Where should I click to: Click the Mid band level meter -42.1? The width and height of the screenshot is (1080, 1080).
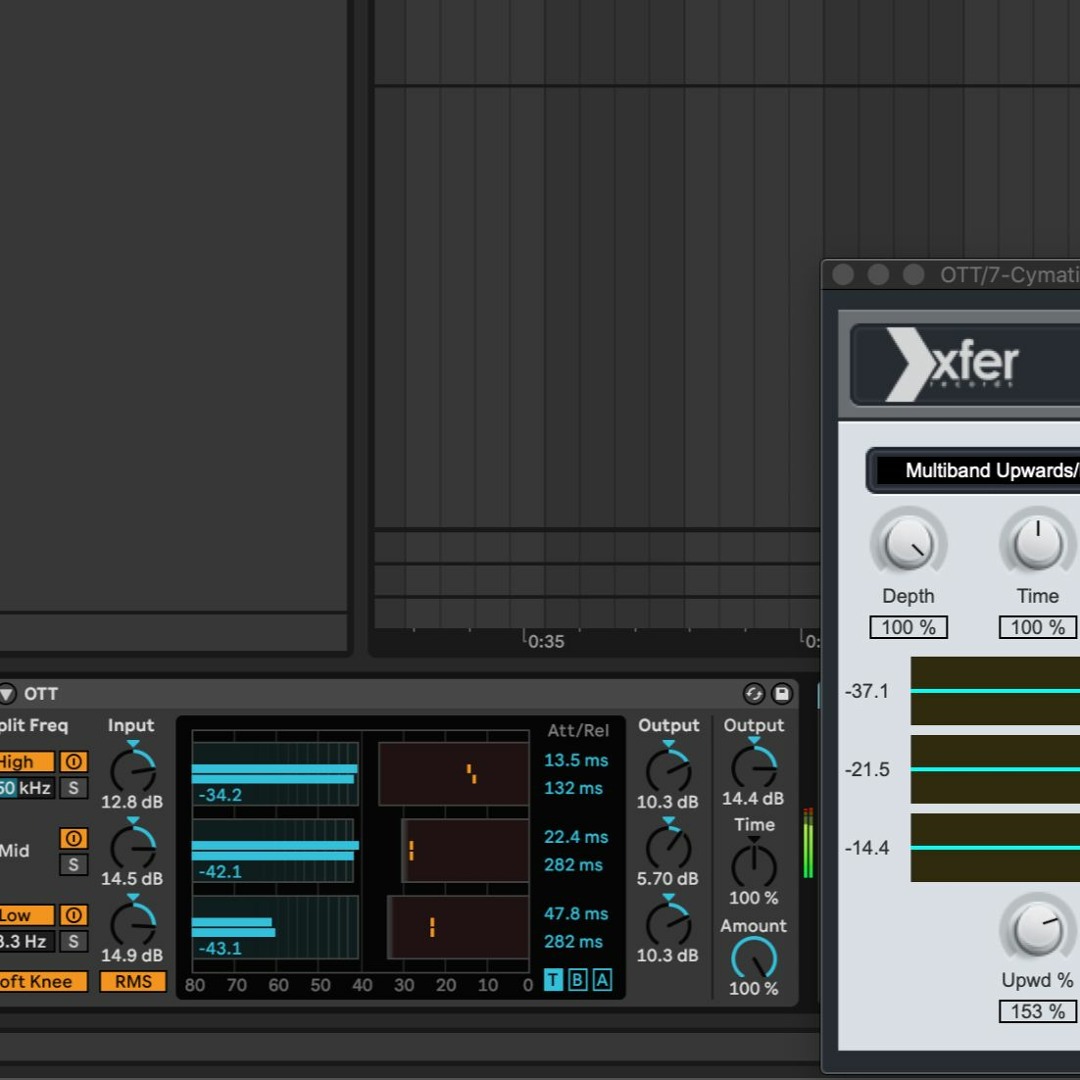click(x=276, y=851)
